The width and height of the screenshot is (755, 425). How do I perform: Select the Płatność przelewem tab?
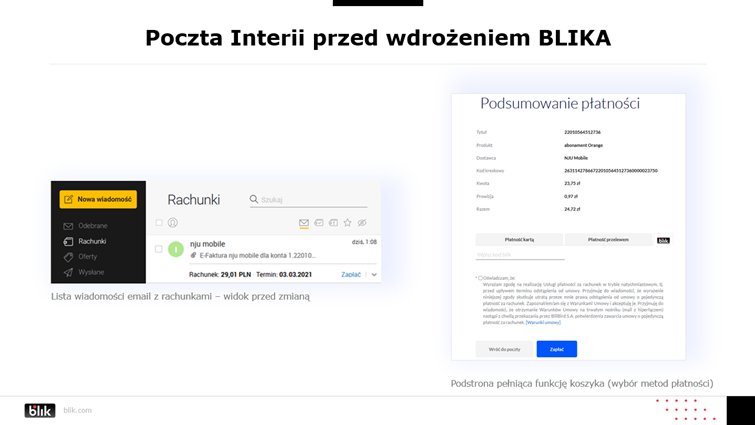click(608, 239)
